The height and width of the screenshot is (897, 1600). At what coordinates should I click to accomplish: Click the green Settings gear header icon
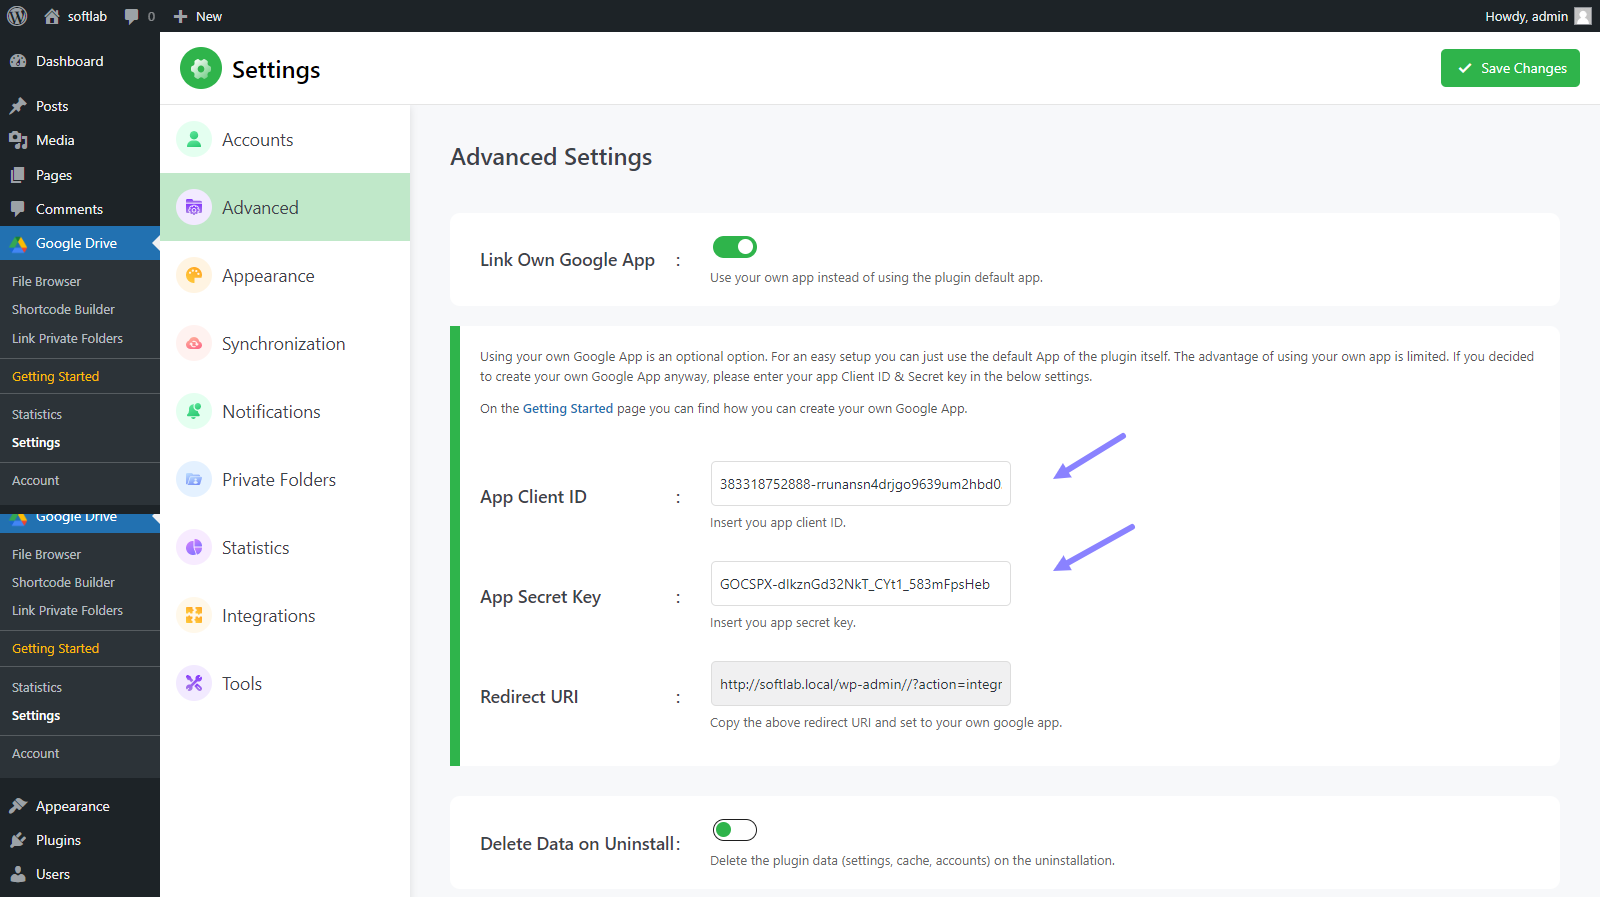(x=201, y=69)
